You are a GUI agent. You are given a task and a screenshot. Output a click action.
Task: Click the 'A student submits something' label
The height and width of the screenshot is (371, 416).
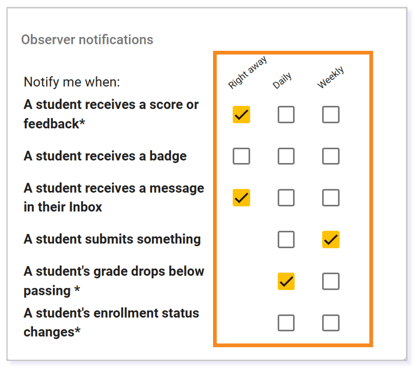tap(112, 239)
